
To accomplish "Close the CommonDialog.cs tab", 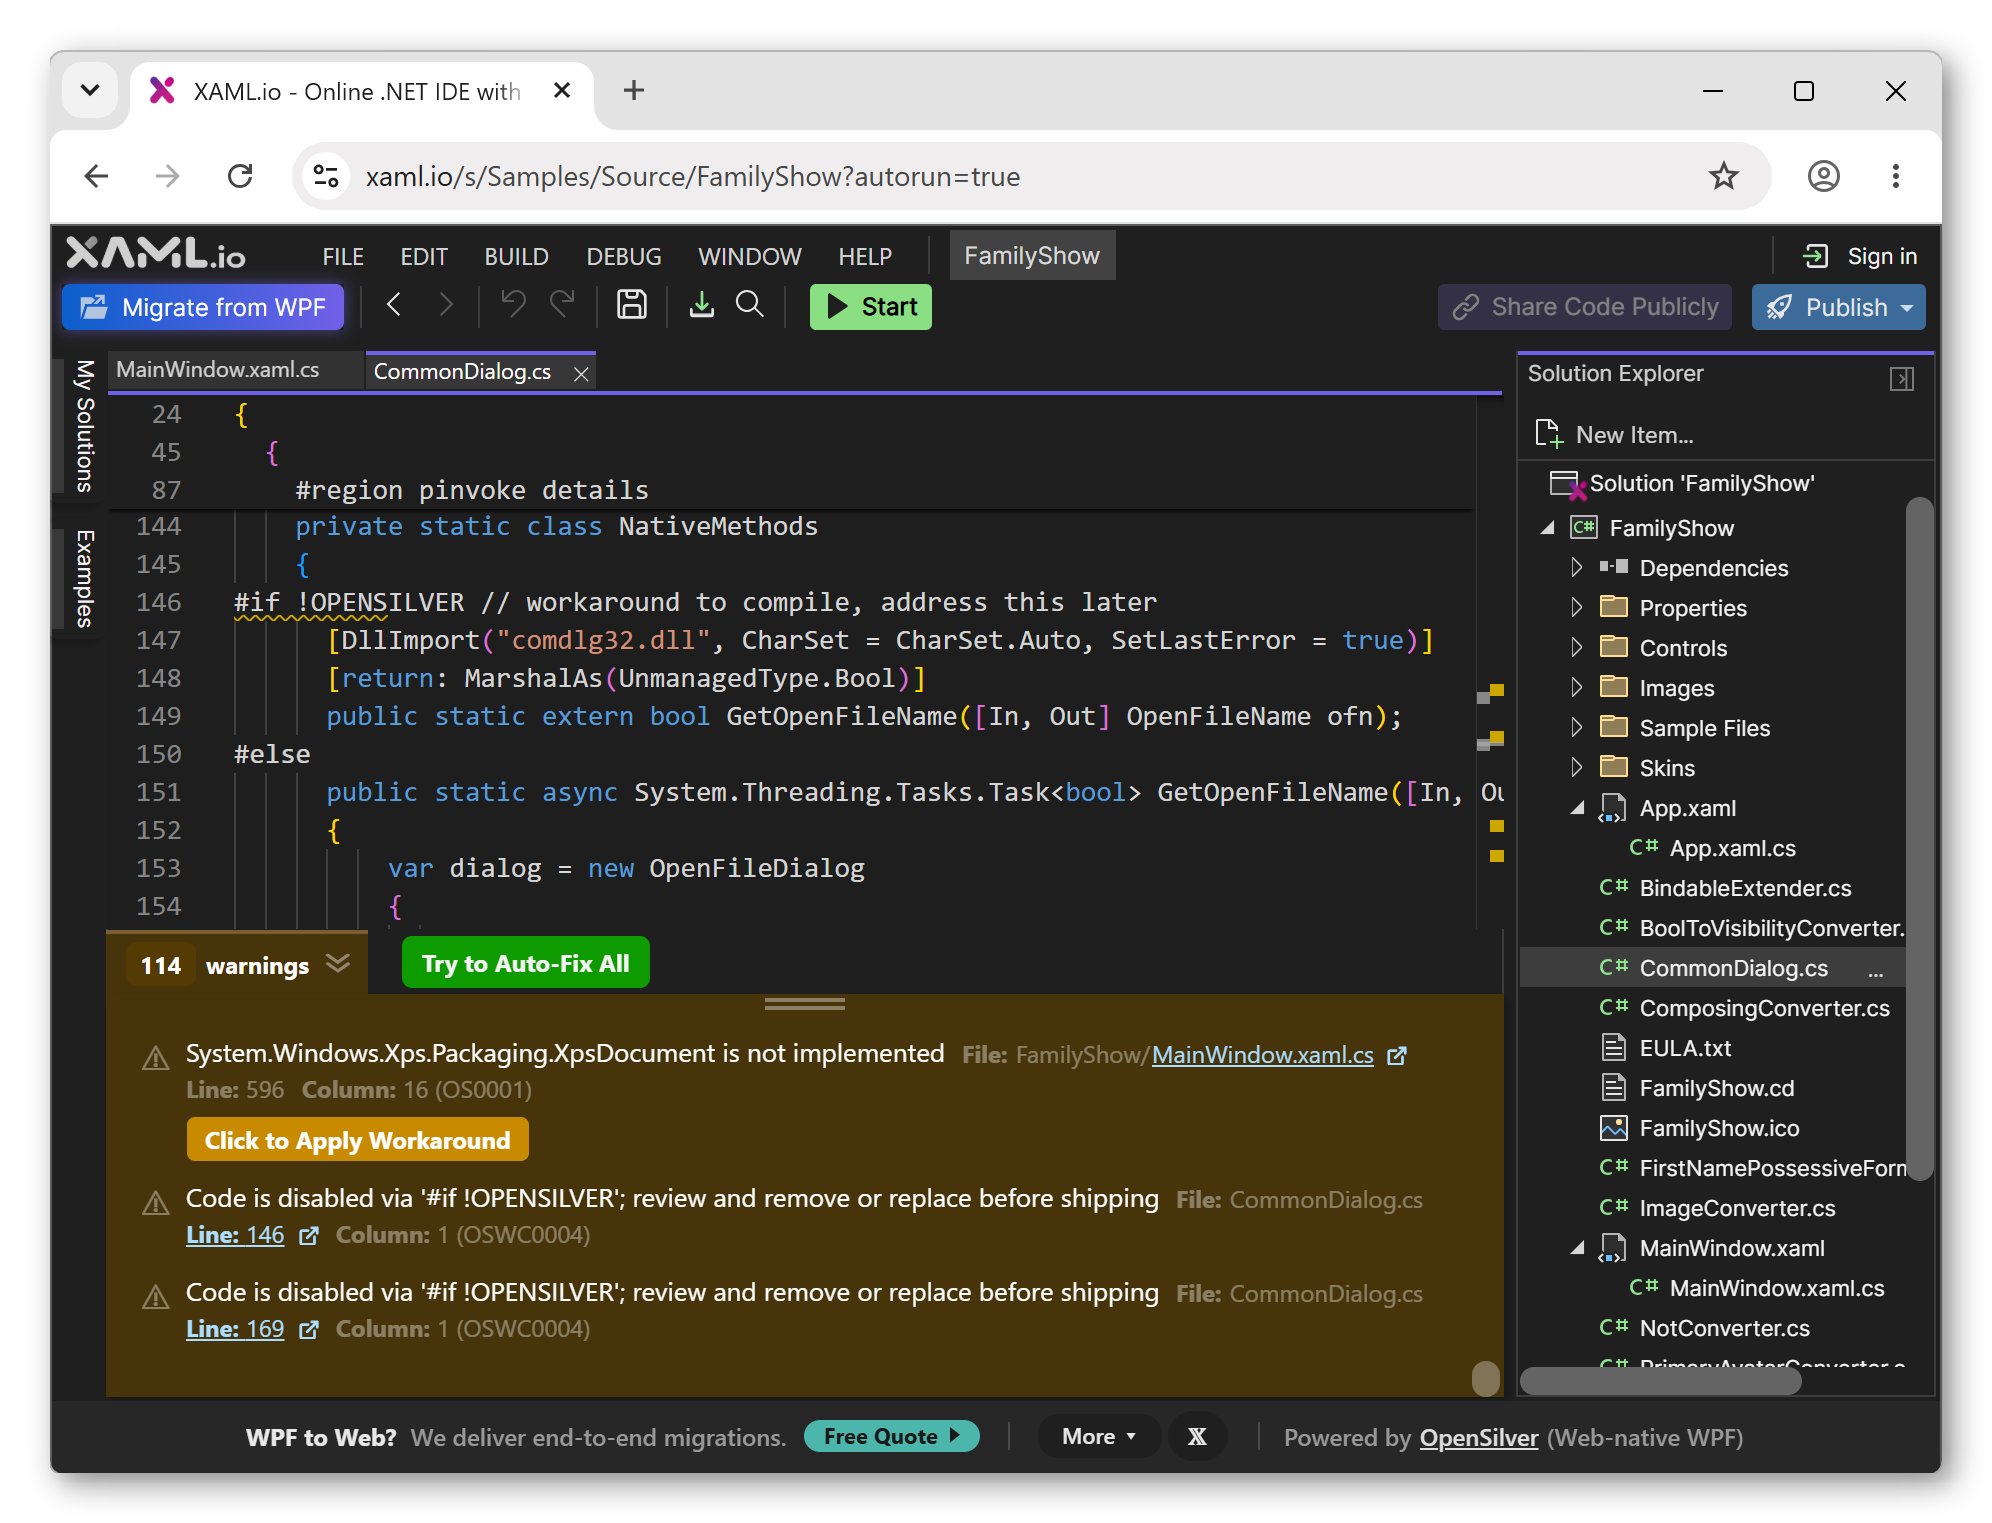I will coord(580,373).
